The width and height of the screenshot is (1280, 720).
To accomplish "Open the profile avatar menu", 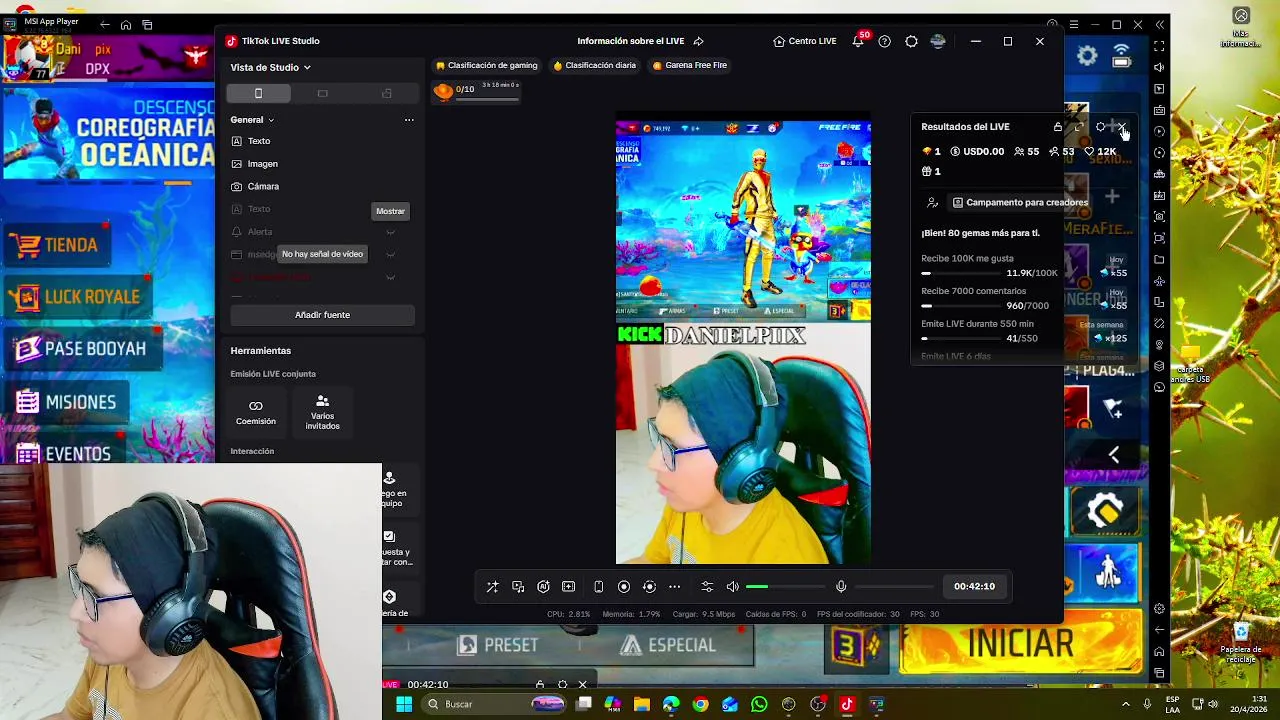I will [938, 41].
